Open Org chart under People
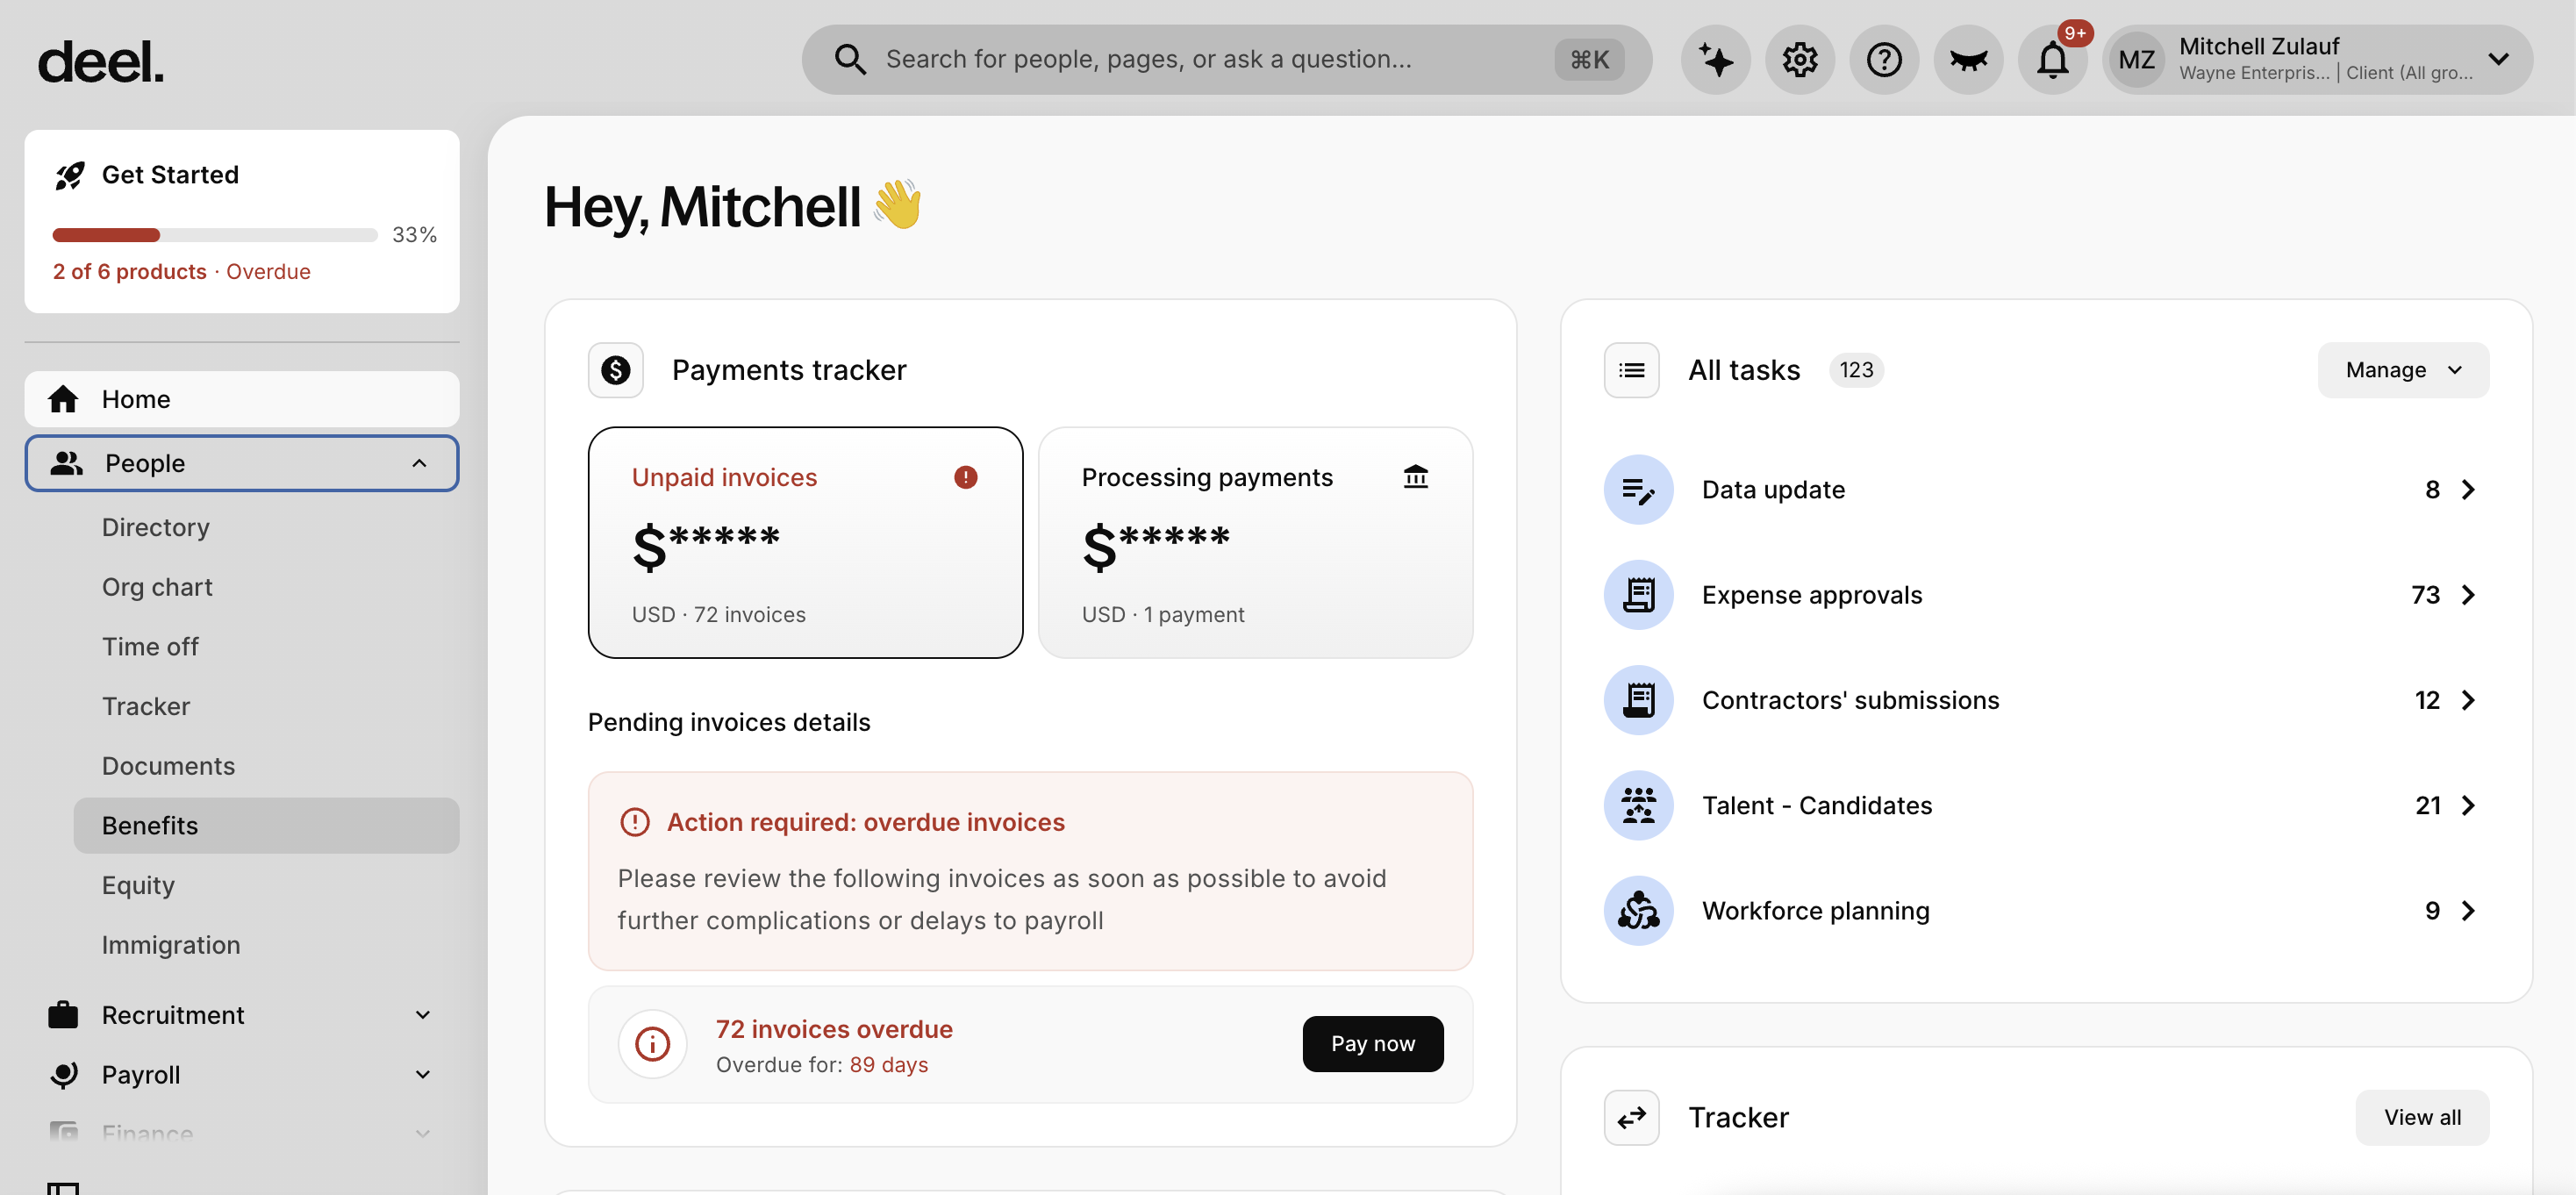2576x1195 pixels. 157,587
